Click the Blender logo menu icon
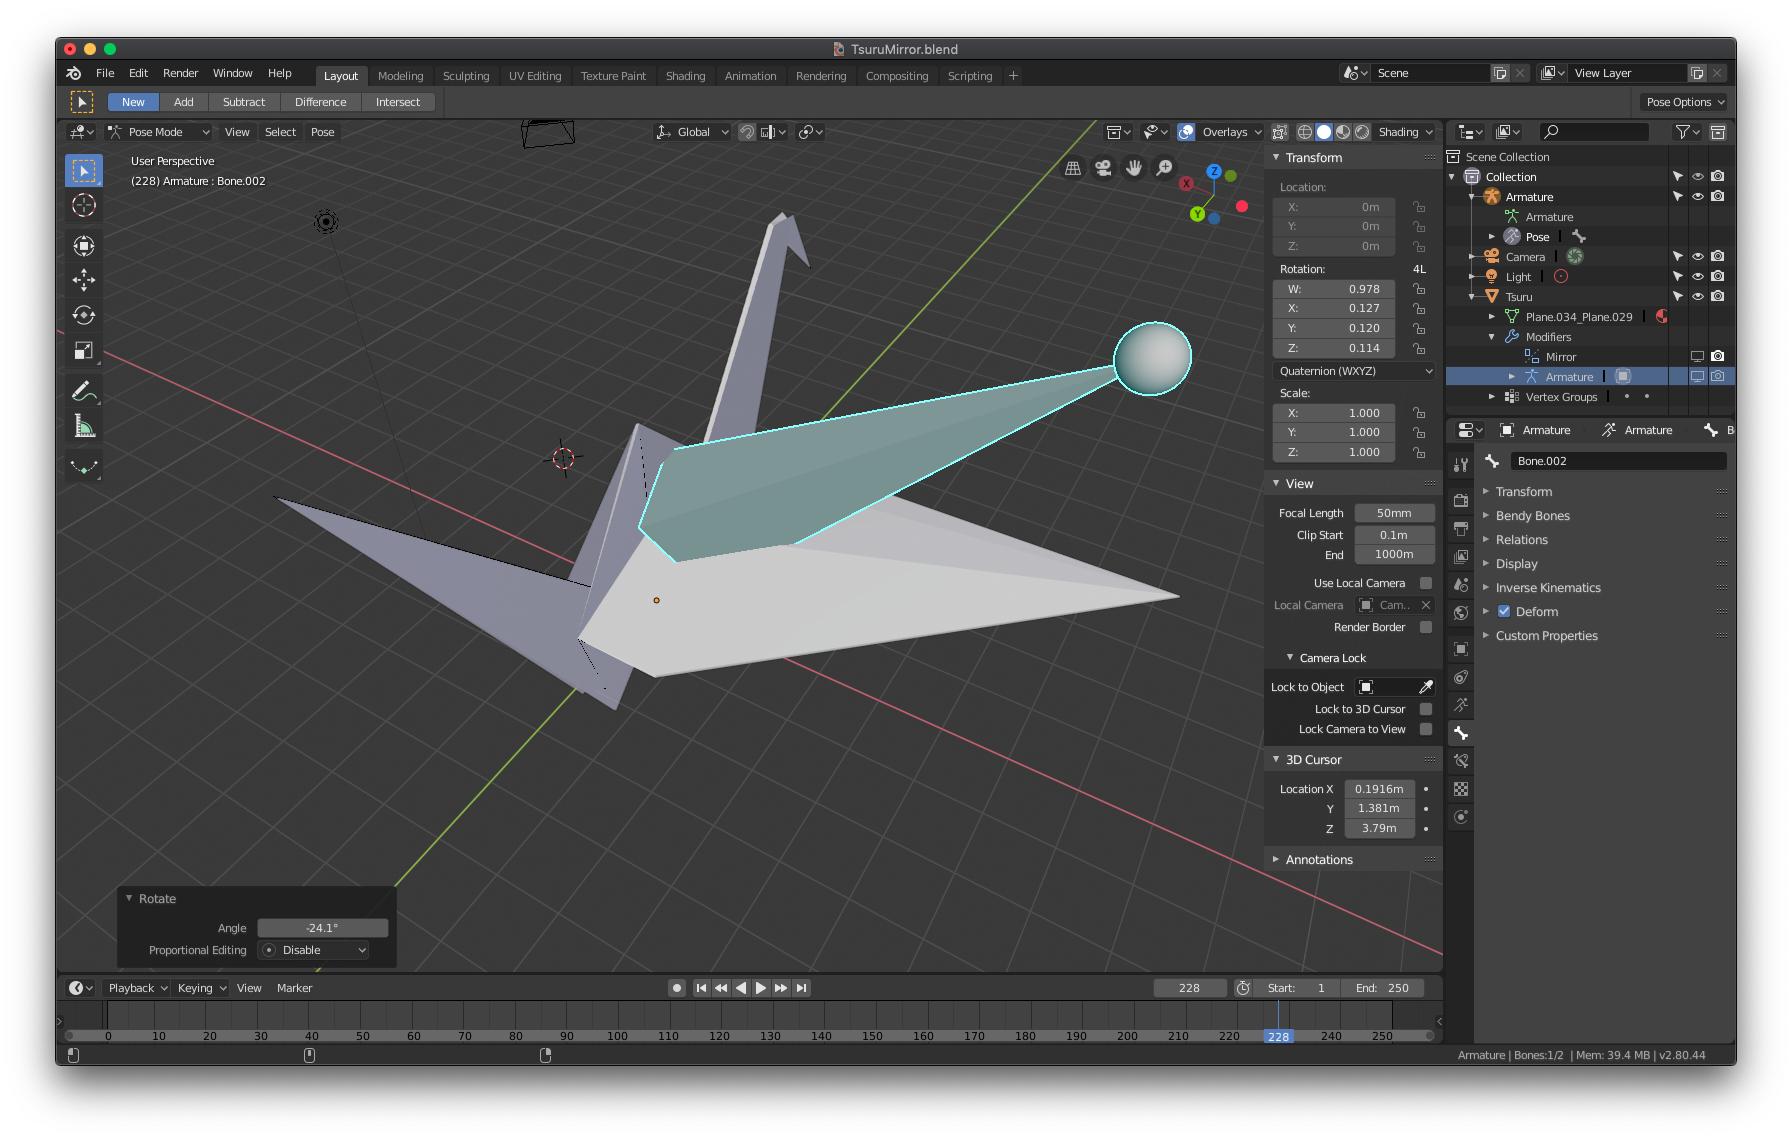The width and height of the screenshot is (1792, 1139). (74, 74)
